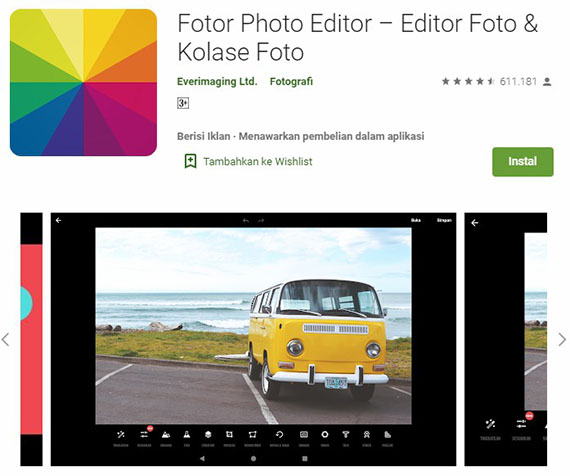
Task: Click the Fotor Photo Editor title text
Action: click(x=358, y=38)
